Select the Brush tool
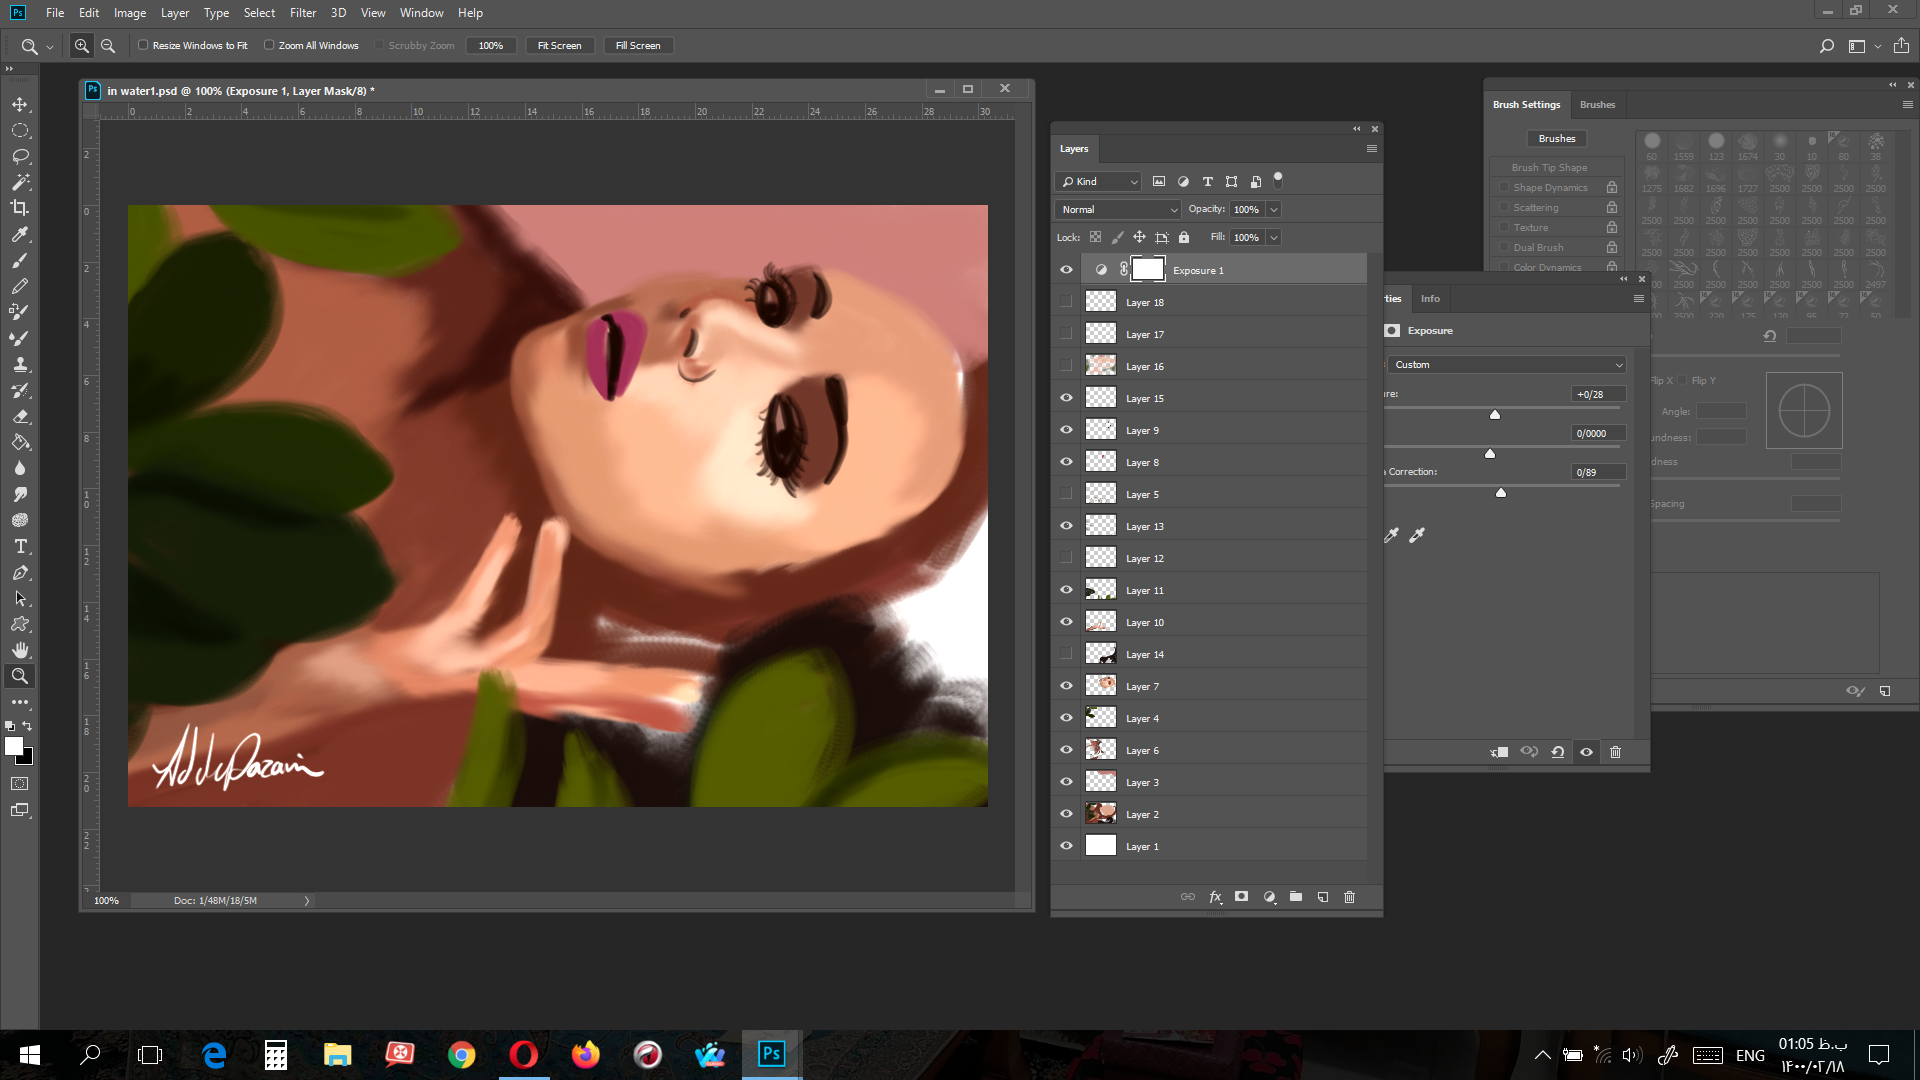Screen dimensions: 1920x1080 click(20, 260)
